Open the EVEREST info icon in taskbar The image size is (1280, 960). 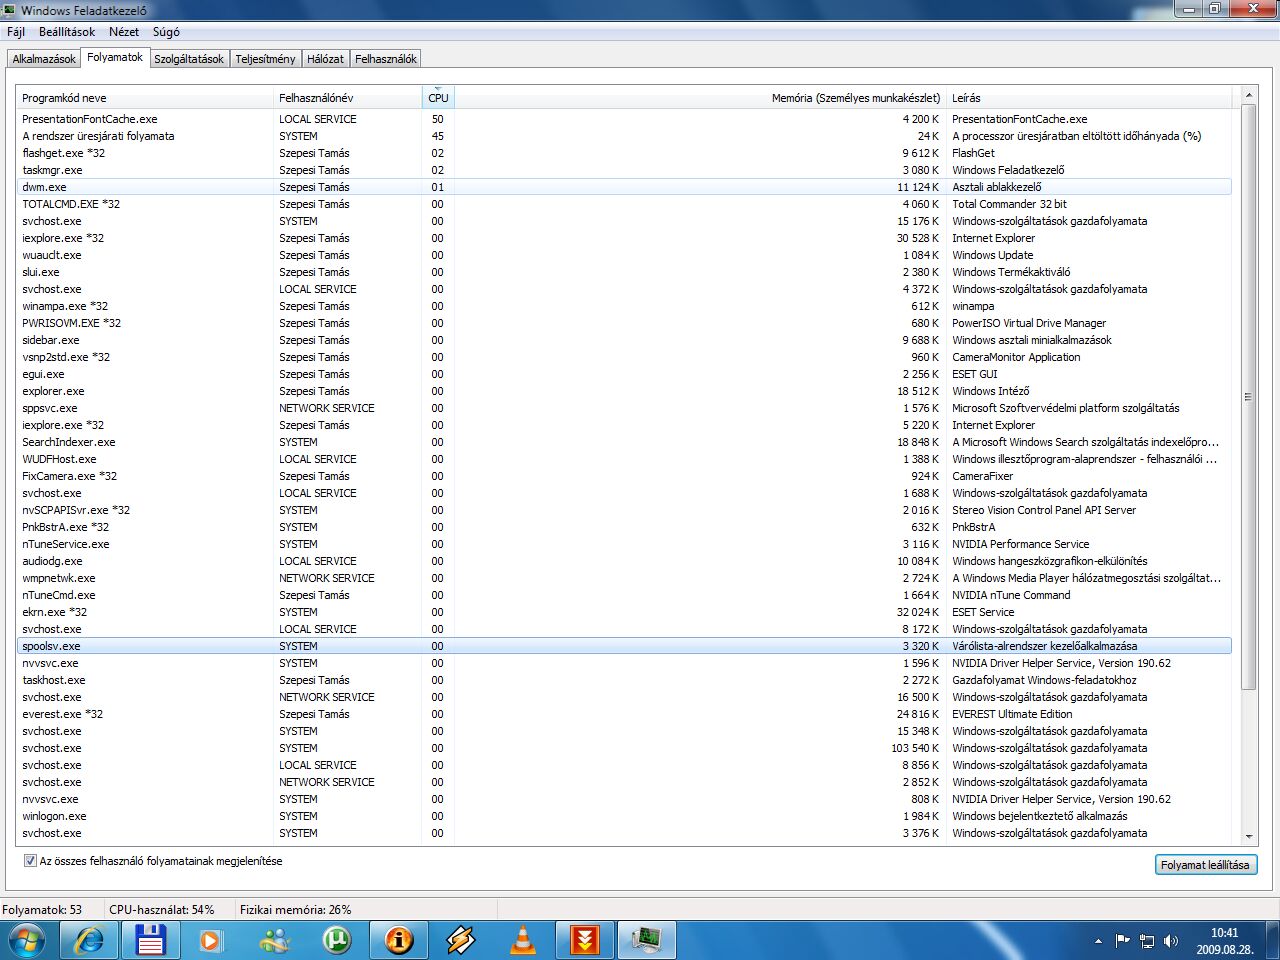[399, 941]
